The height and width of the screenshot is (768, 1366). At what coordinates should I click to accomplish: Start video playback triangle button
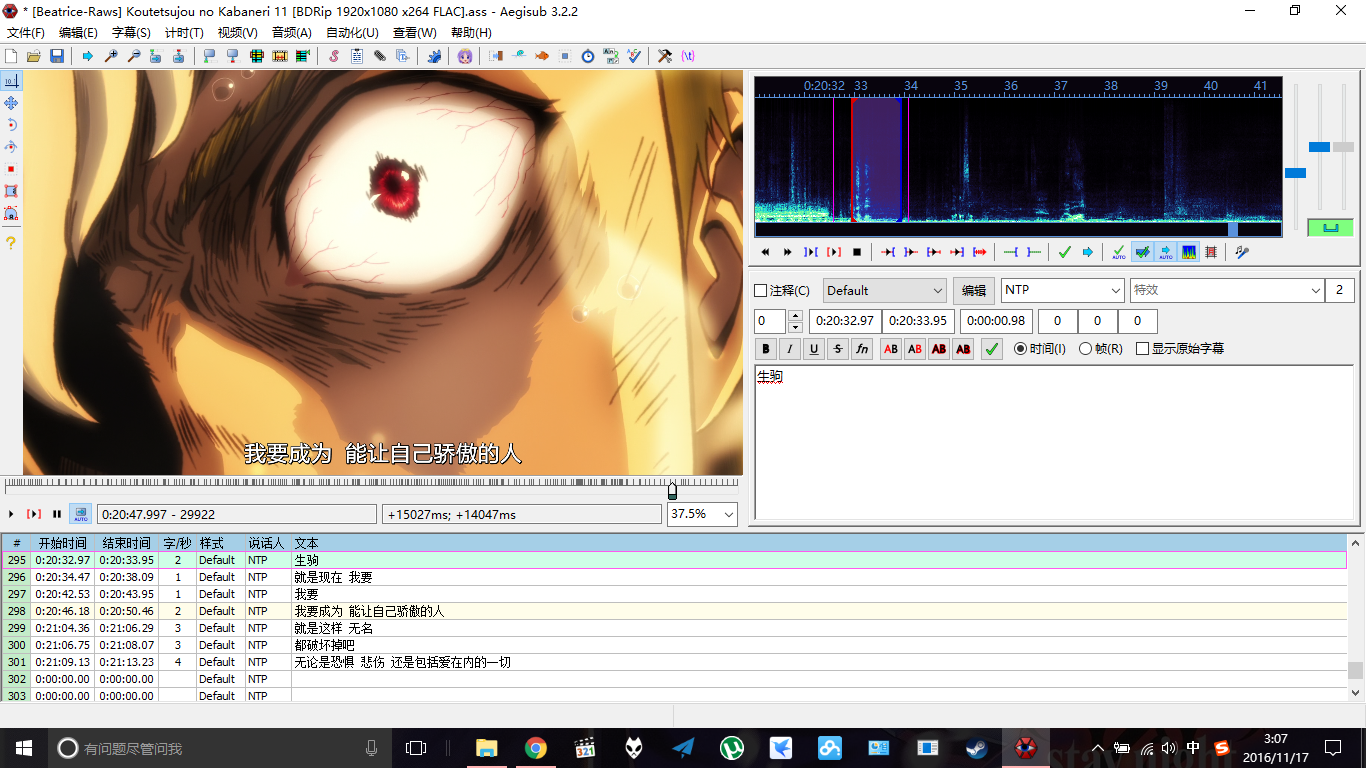coord(11,514)
